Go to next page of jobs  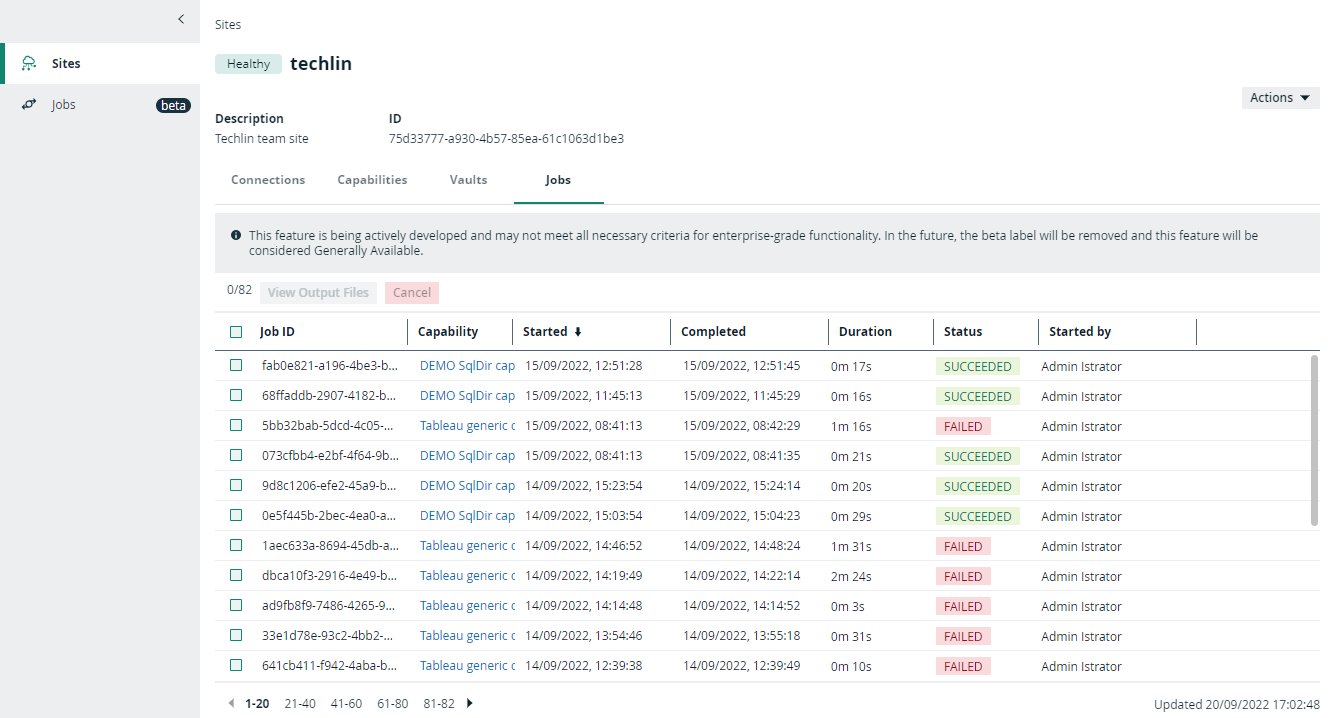470,703
